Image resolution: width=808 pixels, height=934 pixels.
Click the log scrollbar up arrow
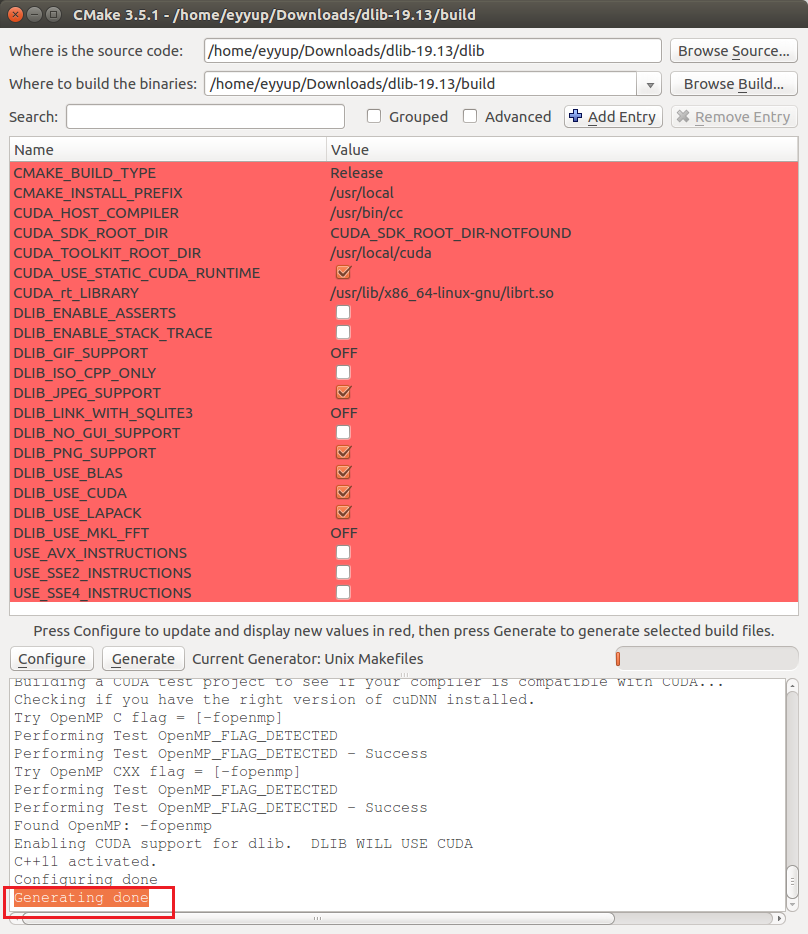point(792,686)
